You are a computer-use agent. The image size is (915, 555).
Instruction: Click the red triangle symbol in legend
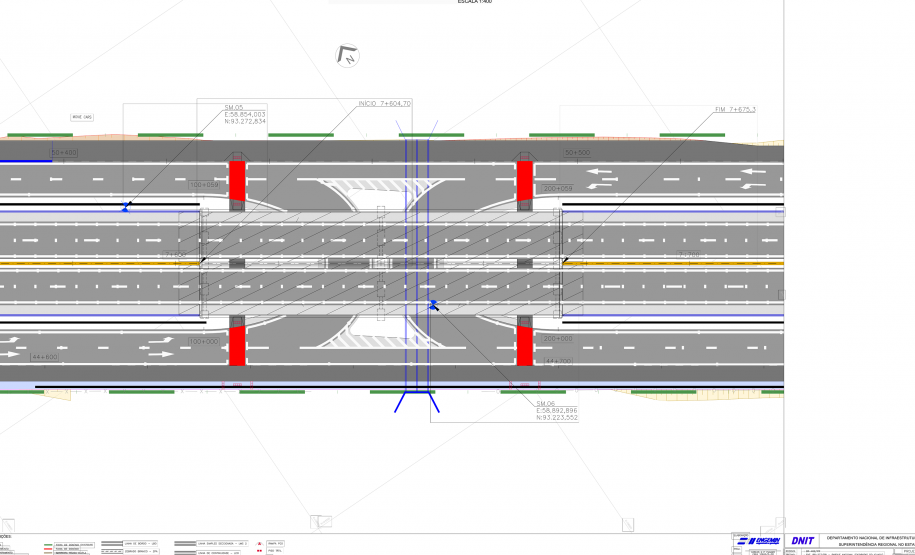coord(260,541)
